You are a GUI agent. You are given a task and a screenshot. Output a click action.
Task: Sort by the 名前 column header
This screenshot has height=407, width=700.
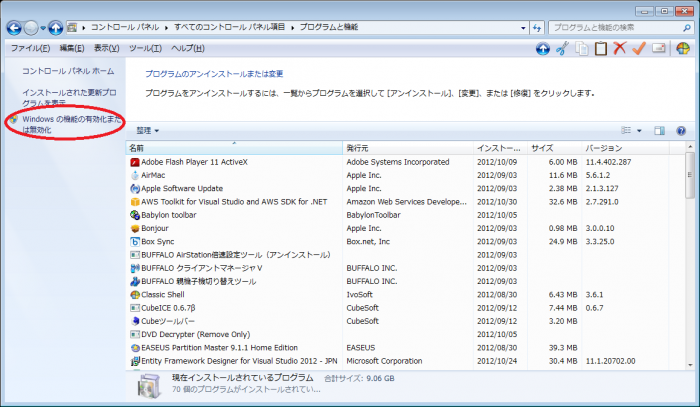point(234,148)
